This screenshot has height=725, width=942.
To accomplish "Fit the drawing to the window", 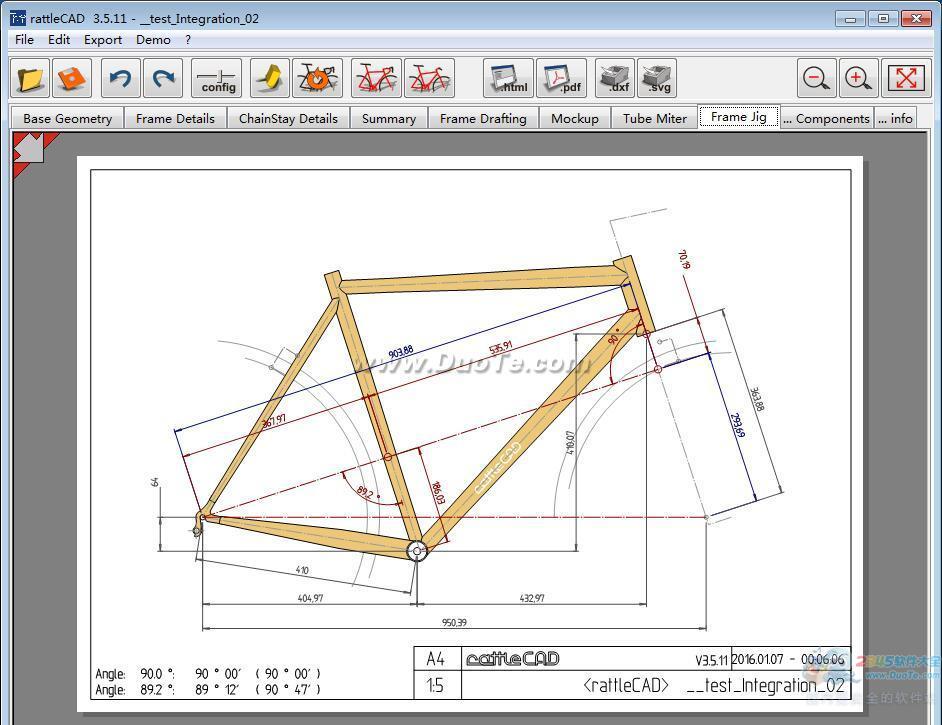I will coord(906,78).
